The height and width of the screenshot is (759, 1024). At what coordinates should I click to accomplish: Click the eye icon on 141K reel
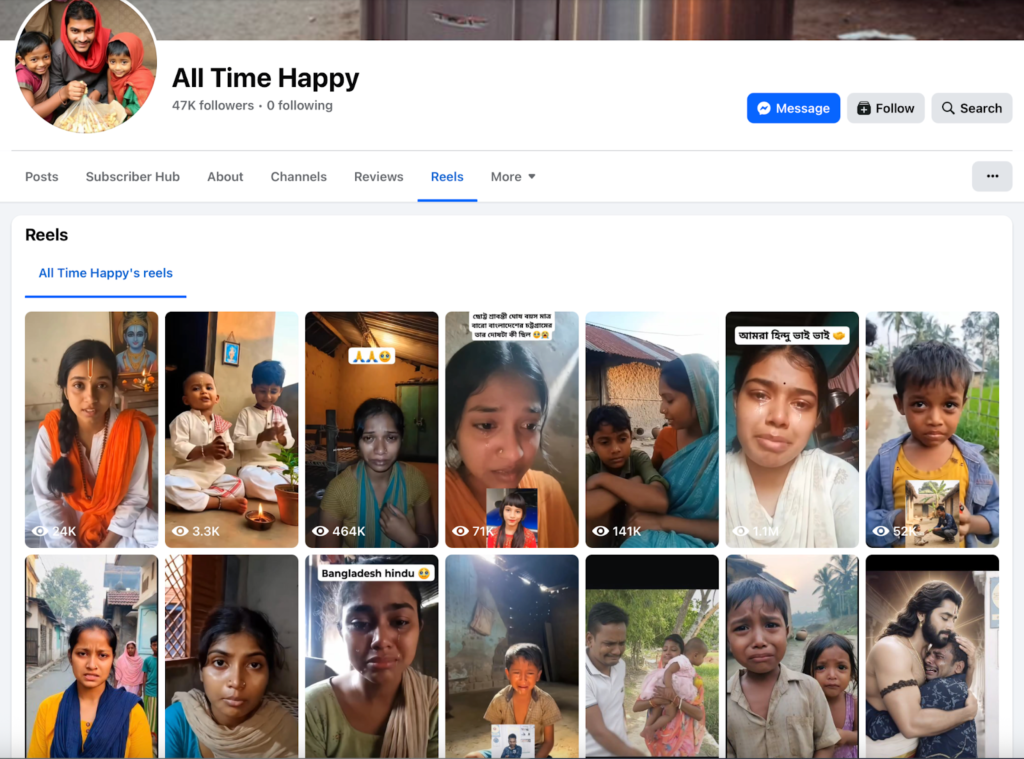pyautogui.click(x=600, y=531)
